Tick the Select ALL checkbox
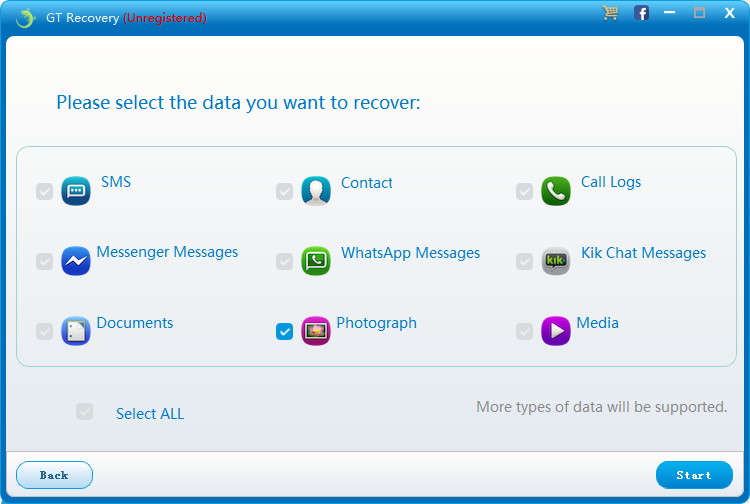This screenshot has height=504, width=750. pyautogui.click(x=85, y=411)
